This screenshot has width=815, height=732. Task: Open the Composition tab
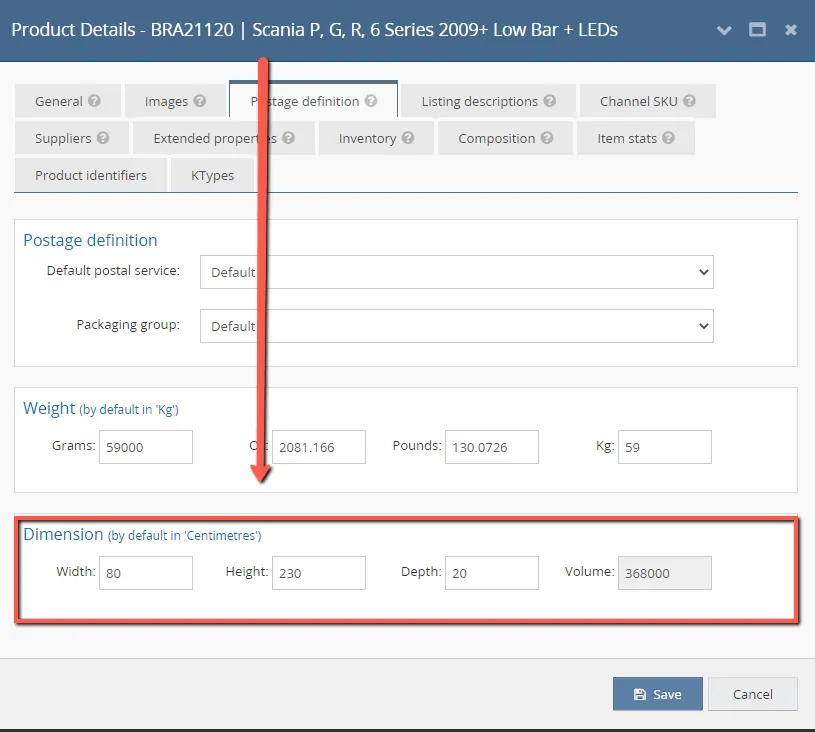505,138
